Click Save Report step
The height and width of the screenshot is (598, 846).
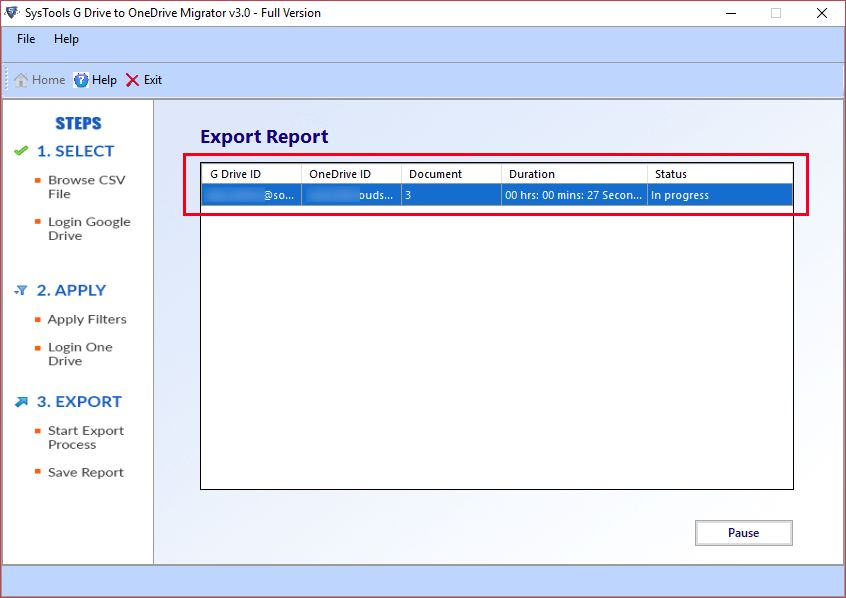click(x=86, y=472)
